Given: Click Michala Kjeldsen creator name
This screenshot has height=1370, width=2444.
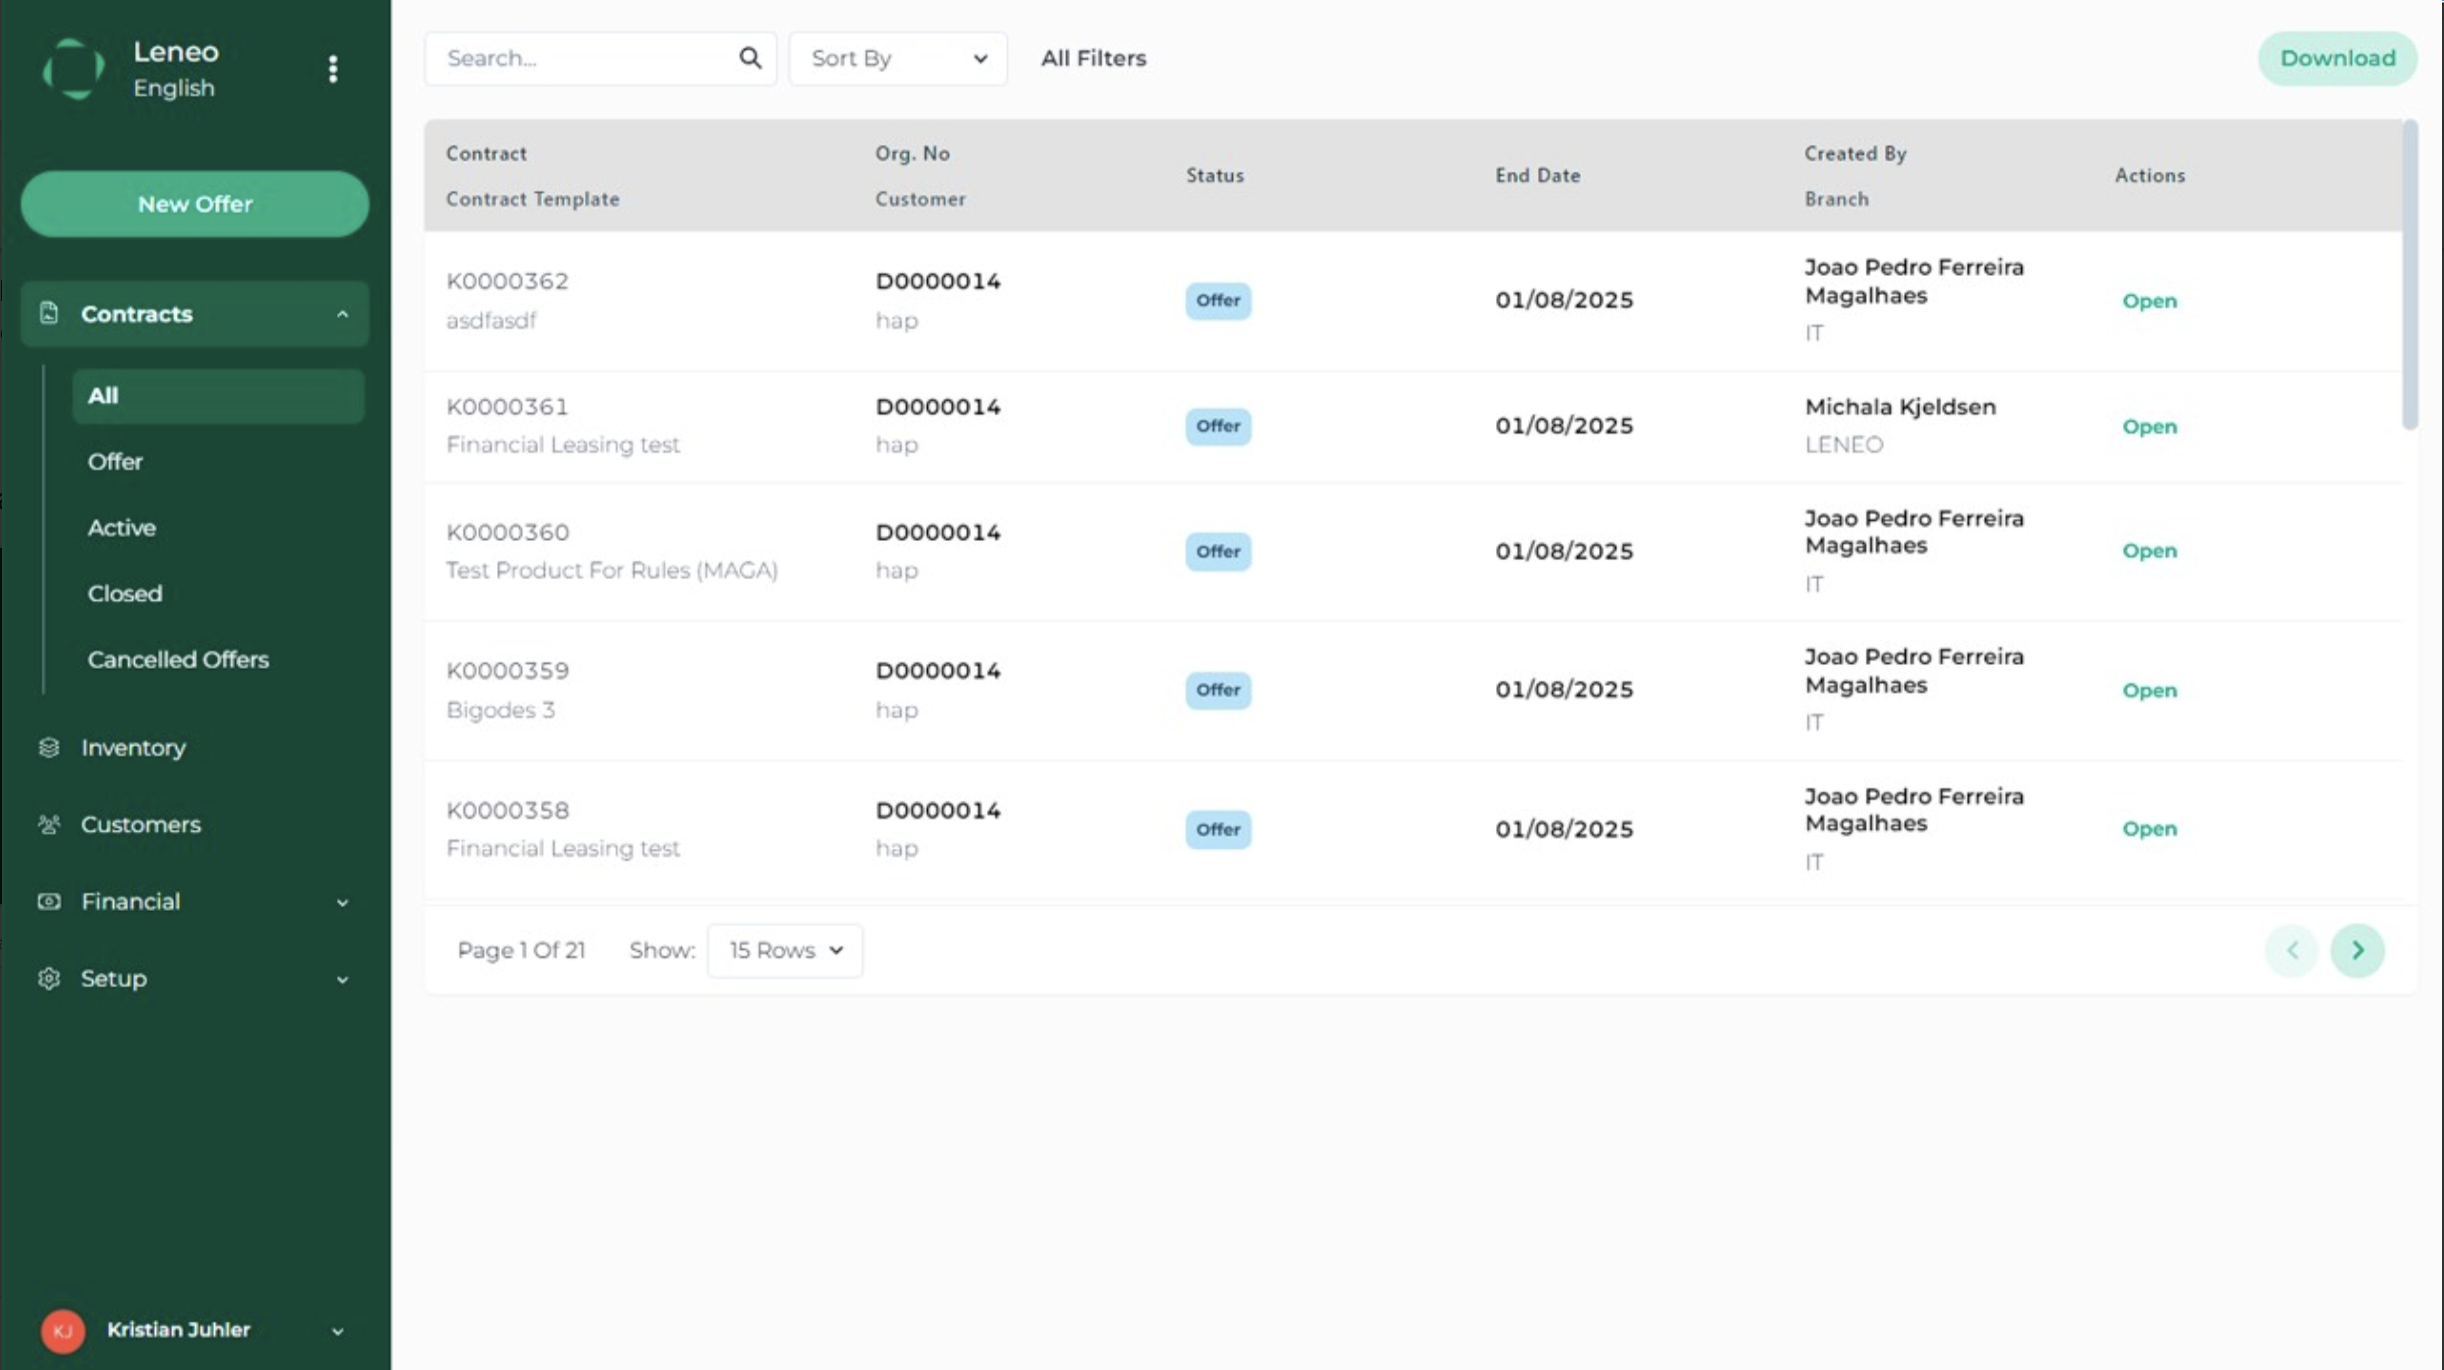Looking at the screenshot, I should [x=1900, y=407].
